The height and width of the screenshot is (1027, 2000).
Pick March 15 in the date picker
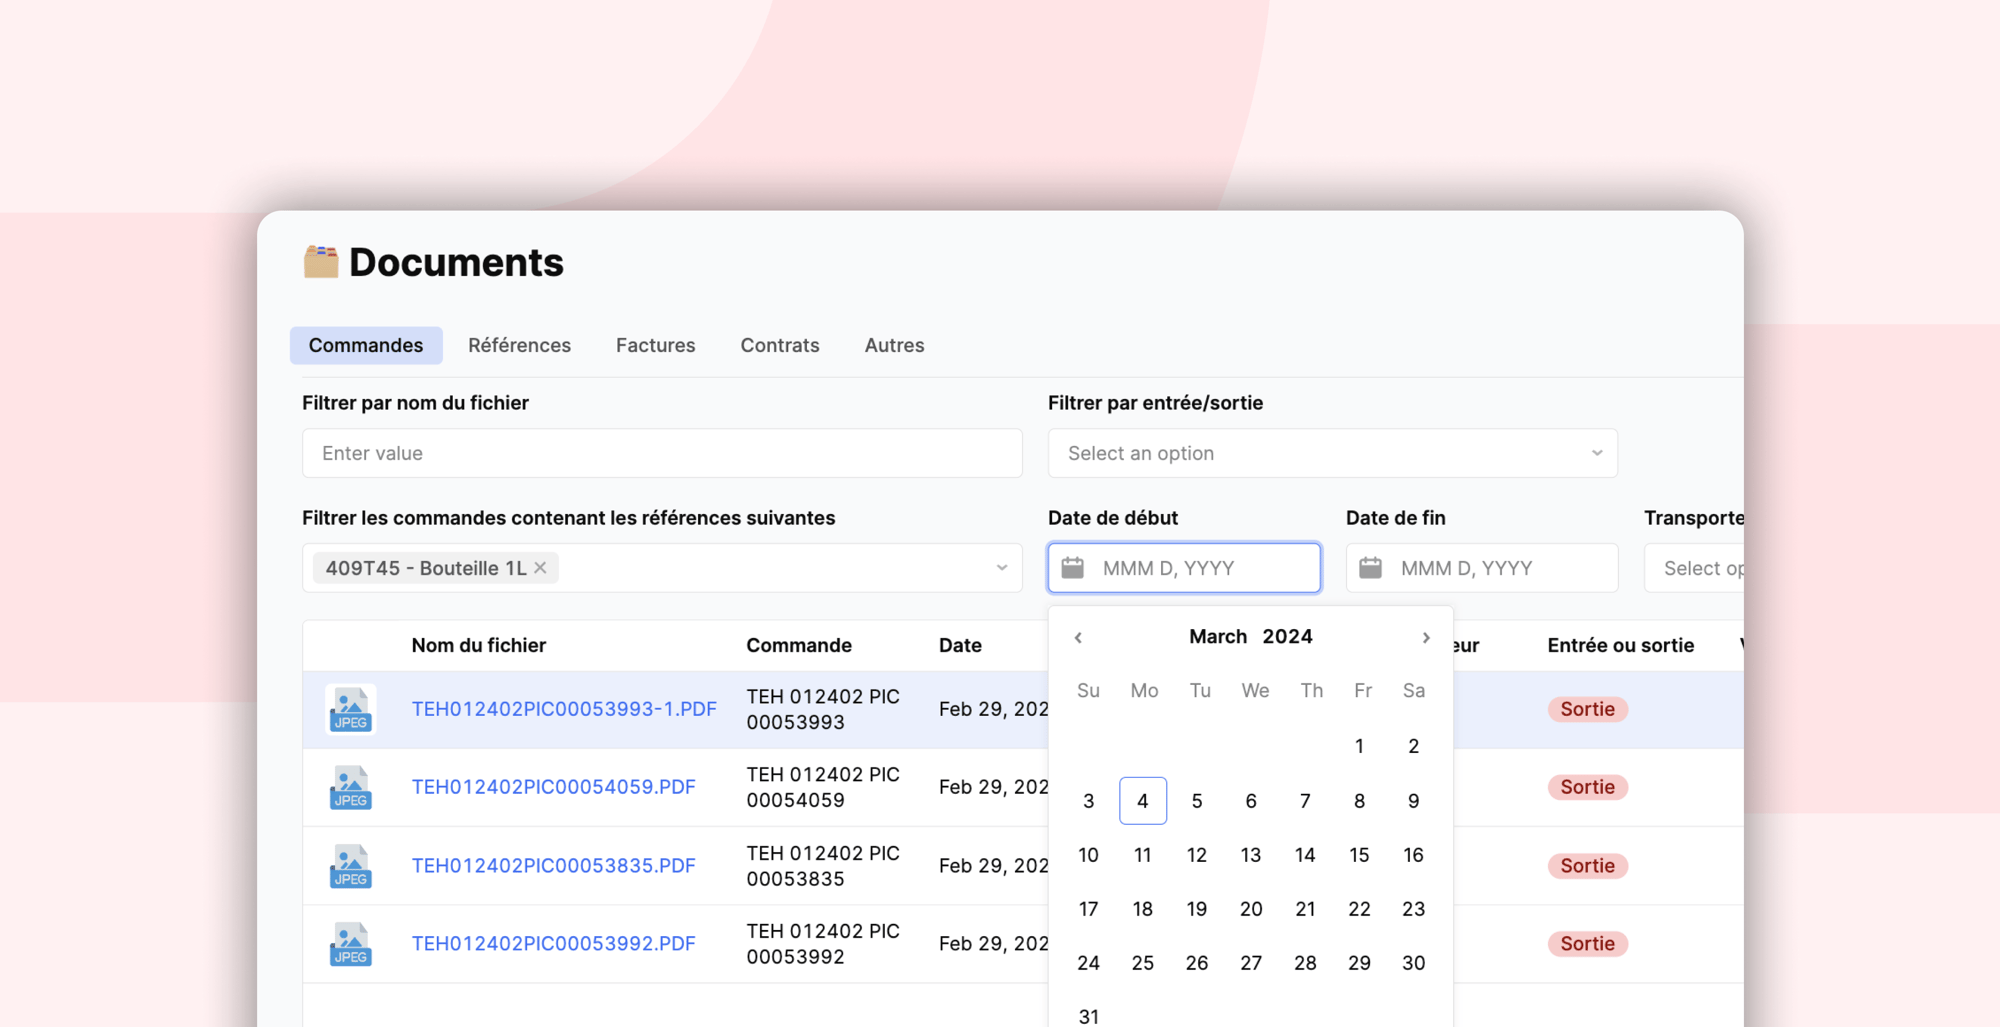[1359, 855]
